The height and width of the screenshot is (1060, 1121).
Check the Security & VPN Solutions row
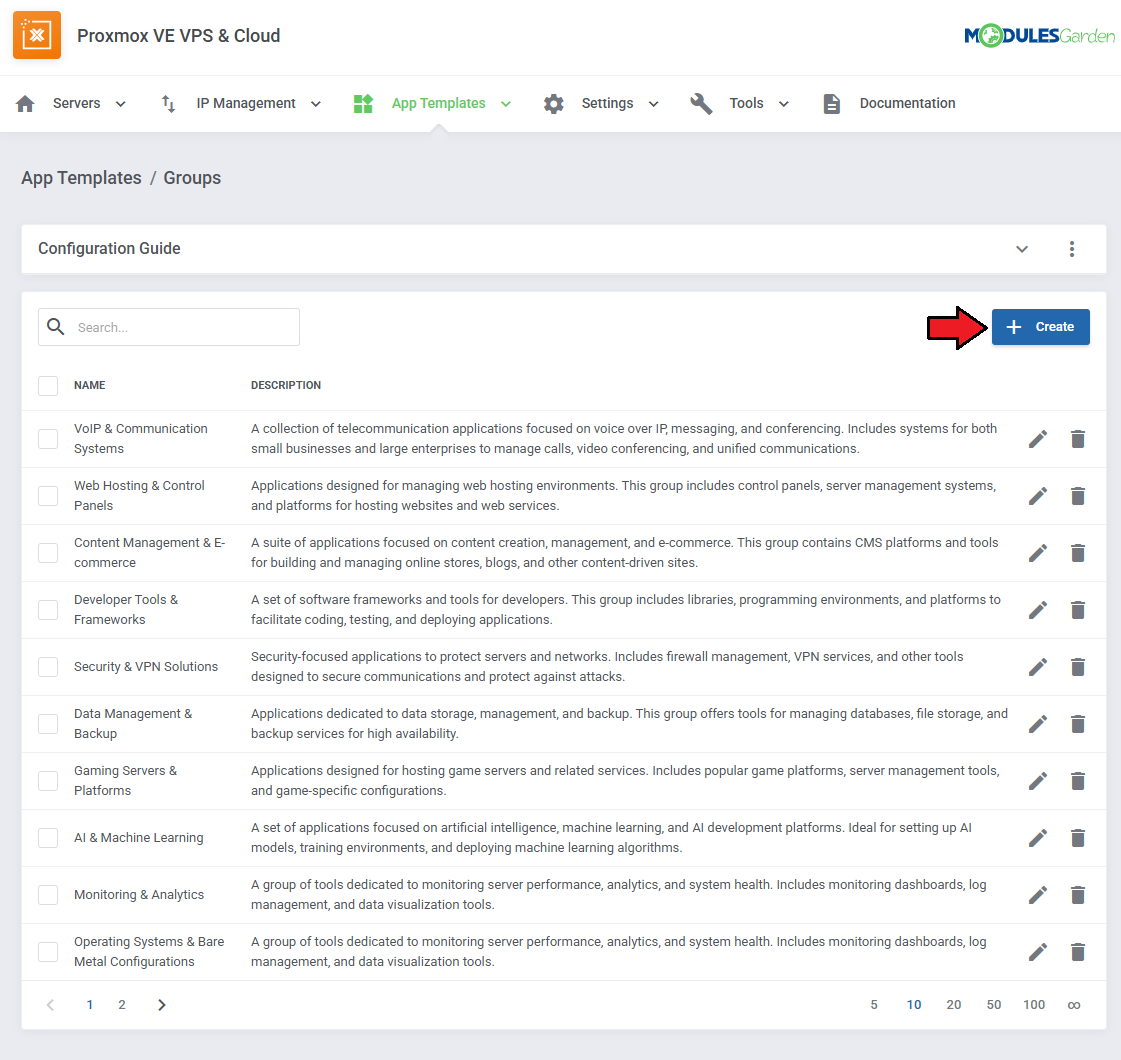[x=48, y=667]
